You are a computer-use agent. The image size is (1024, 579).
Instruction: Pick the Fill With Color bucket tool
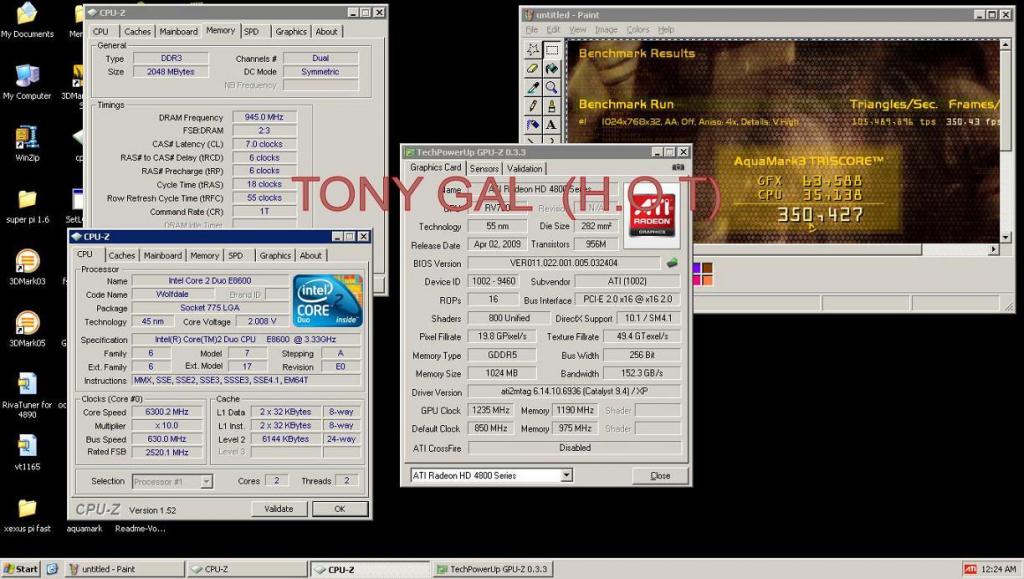[x=552, y=69]
